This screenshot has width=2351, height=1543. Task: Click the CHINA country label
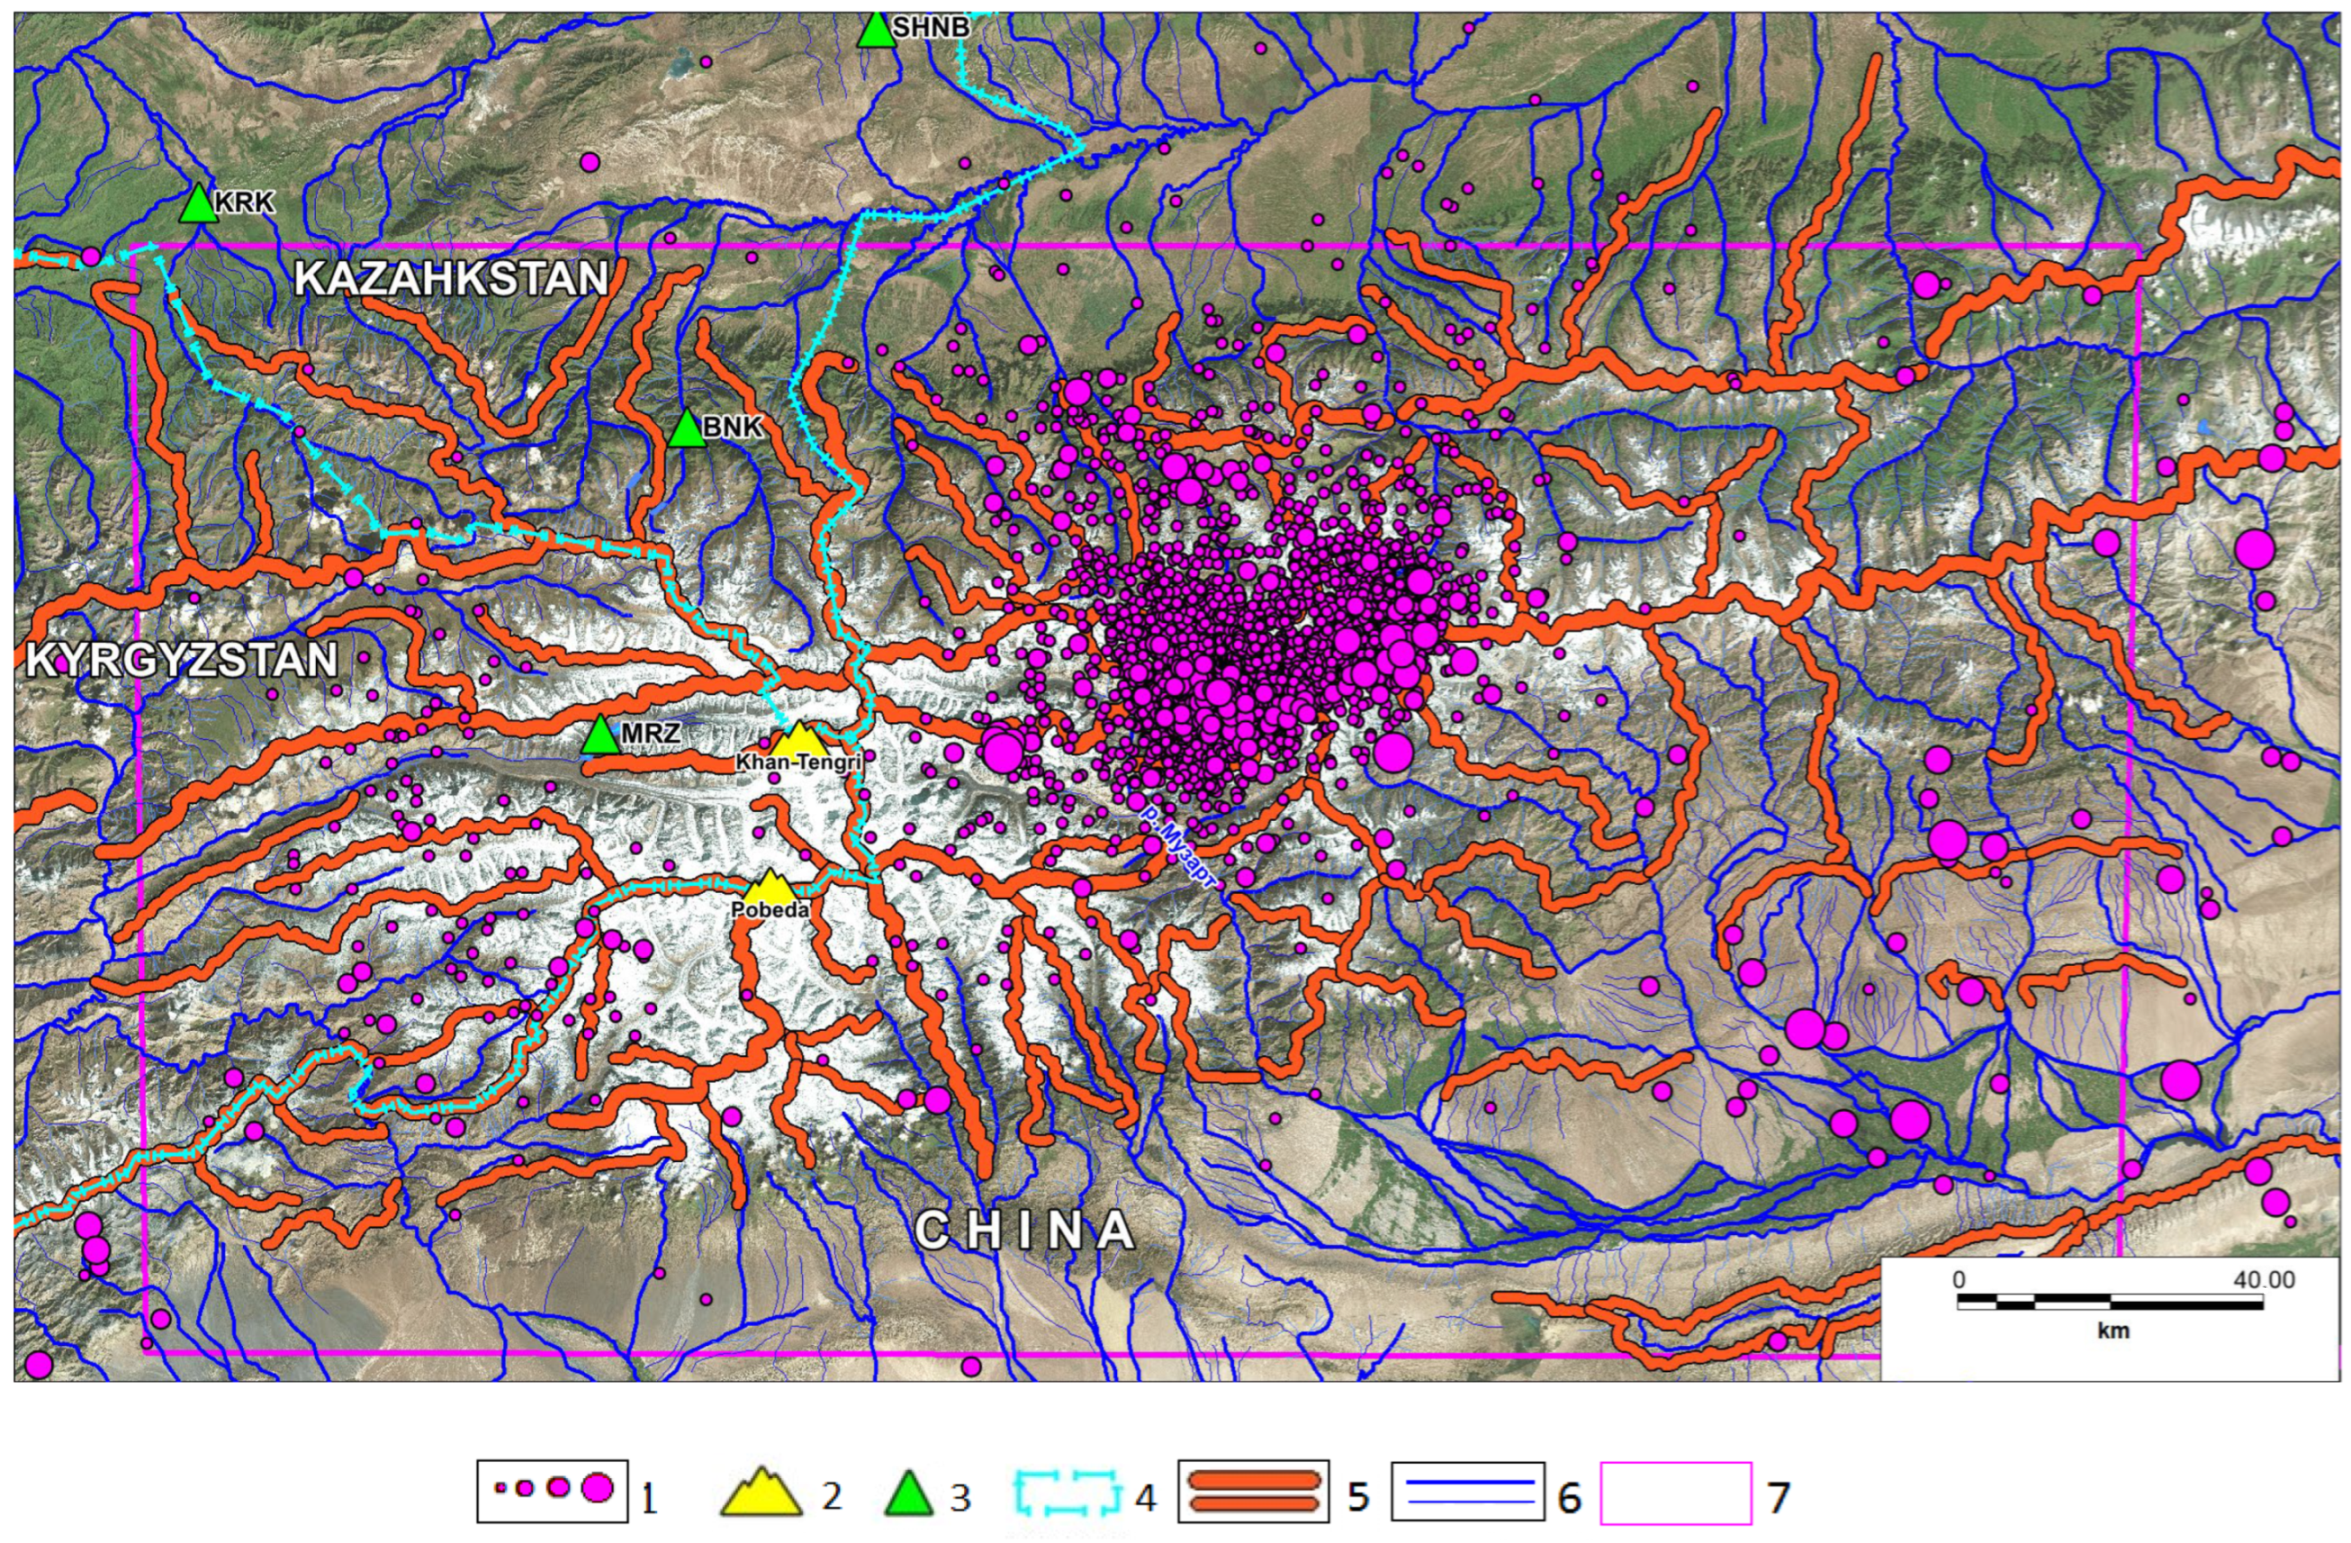(1025, 1230)
